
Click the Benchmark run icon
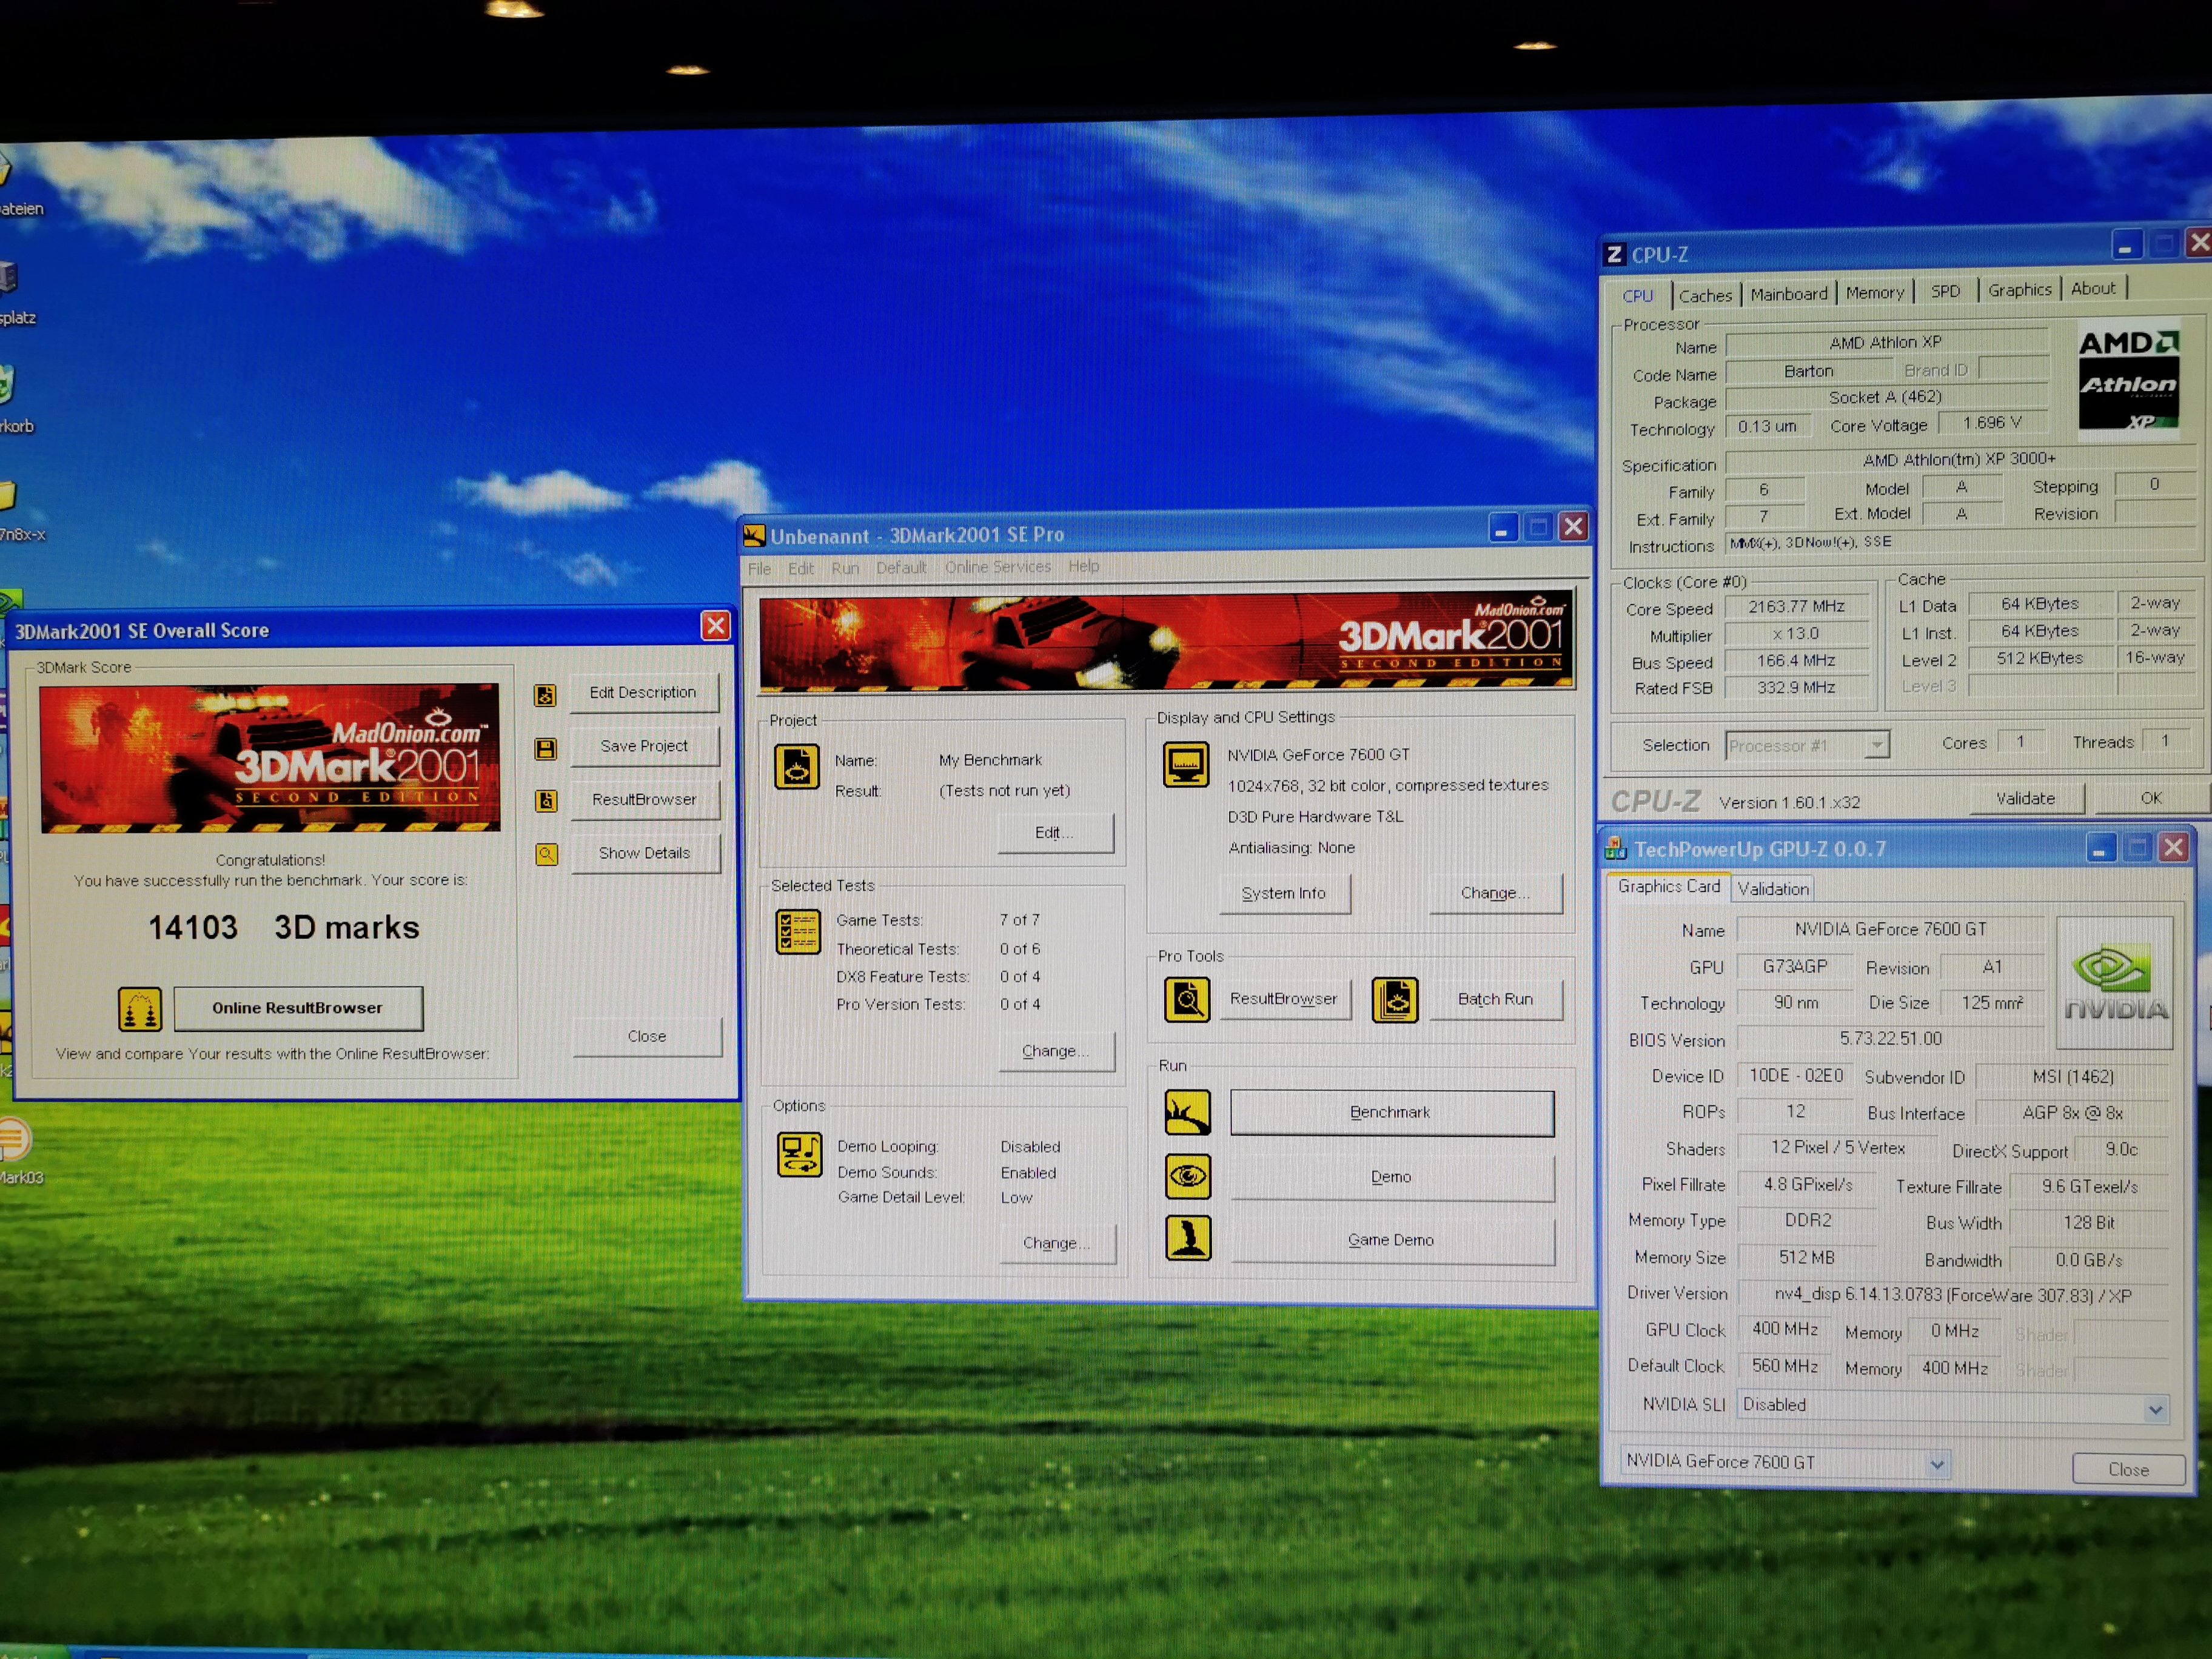tap(1187, 1113)
